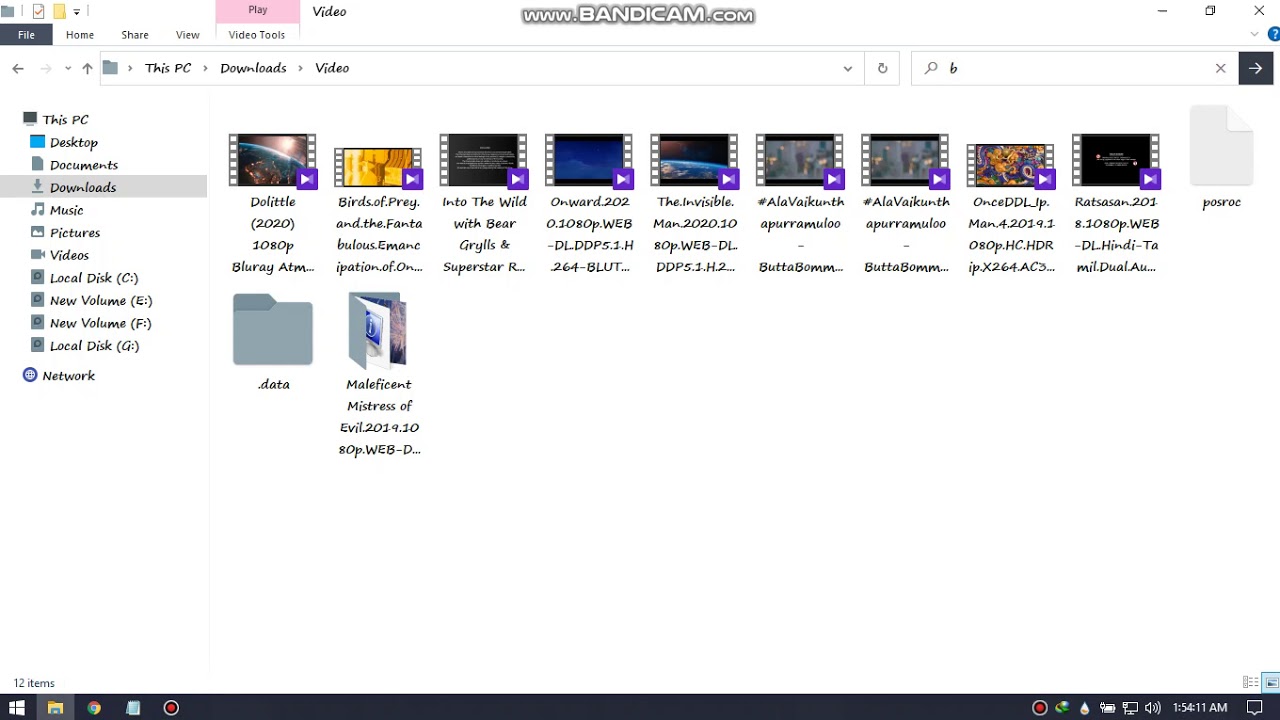Select Downloads in the navigation pane
1280x720 pixels.
tap(83, 187)
